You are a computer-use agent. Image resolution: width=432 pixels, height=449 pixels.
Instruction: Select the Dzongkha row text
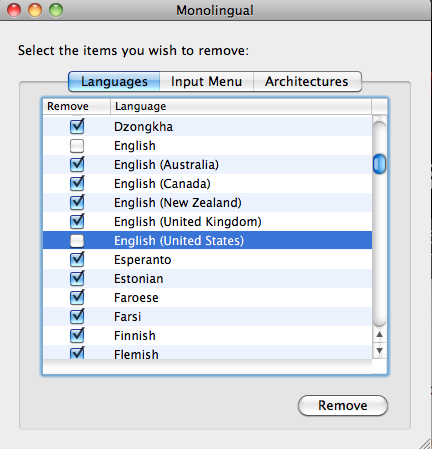143,127
